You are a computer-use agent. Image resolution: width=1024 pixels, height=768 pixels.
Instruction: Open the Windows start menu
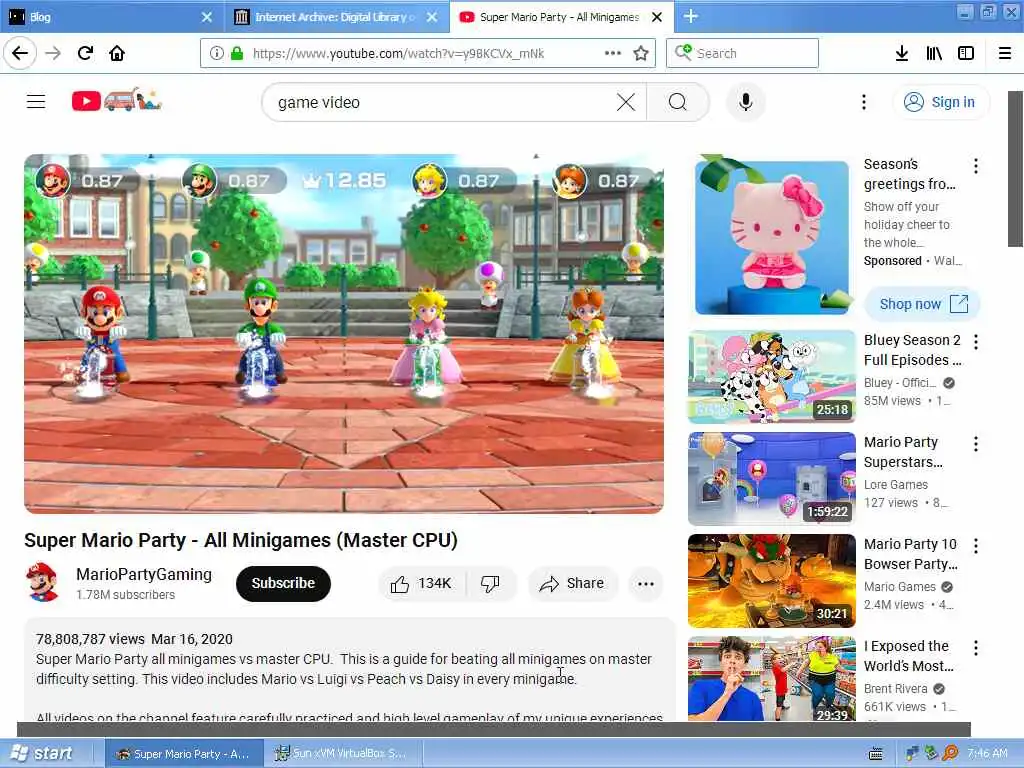point(43,753)
